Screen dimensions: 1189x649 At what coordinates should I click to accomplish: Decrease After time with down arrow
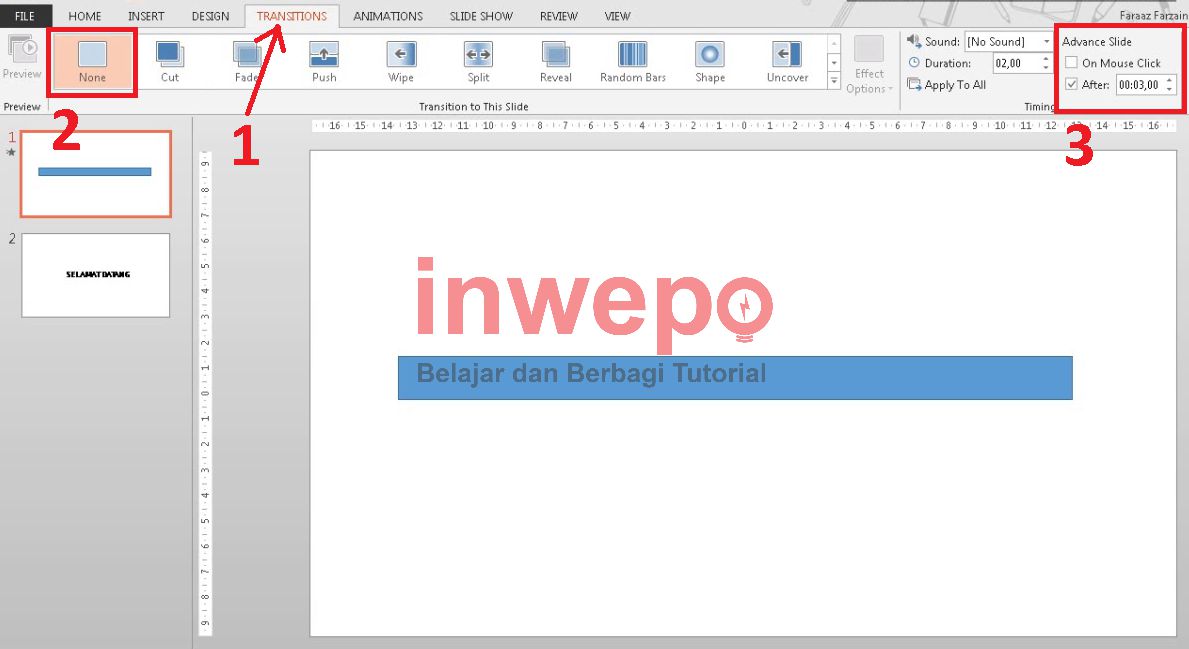[x=1169, y=89]
